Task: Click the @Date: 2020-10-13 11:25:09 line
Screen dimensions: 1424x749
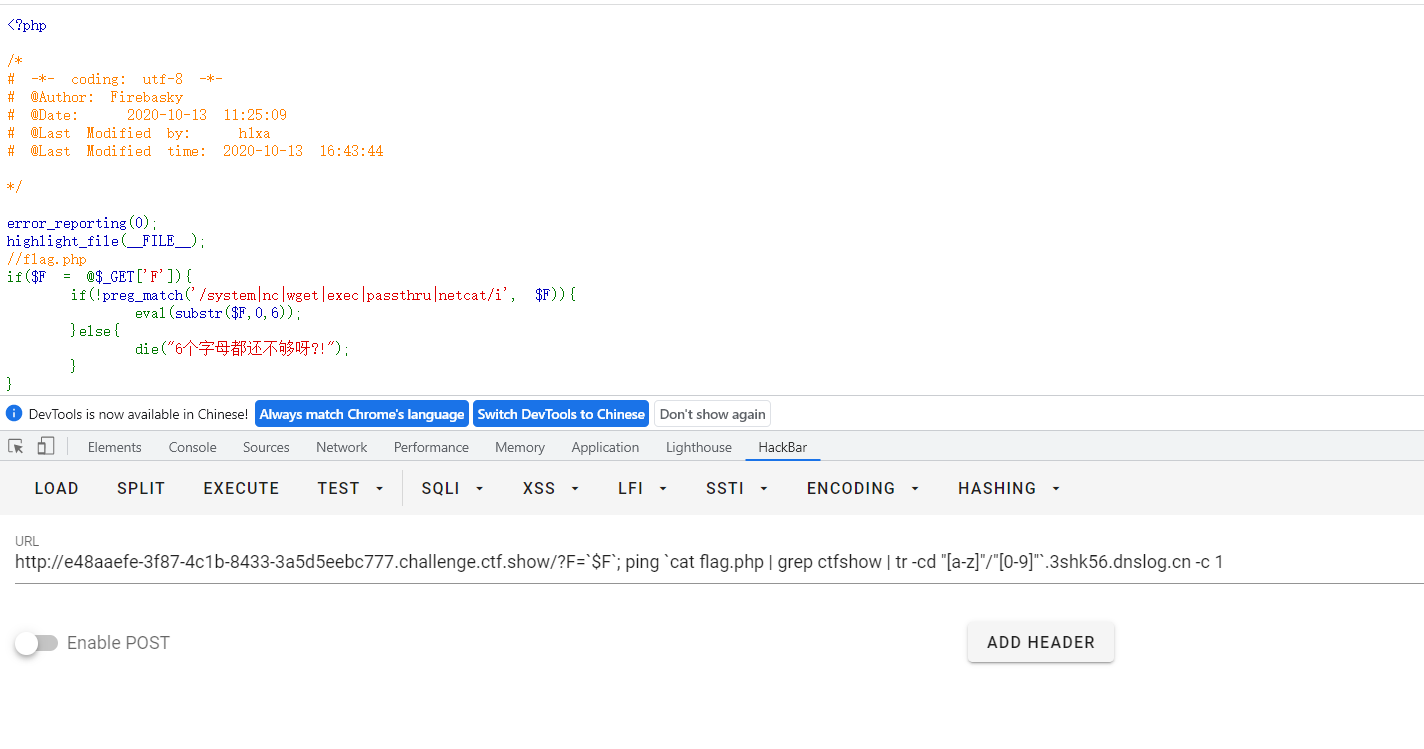Action: [147, 115]
